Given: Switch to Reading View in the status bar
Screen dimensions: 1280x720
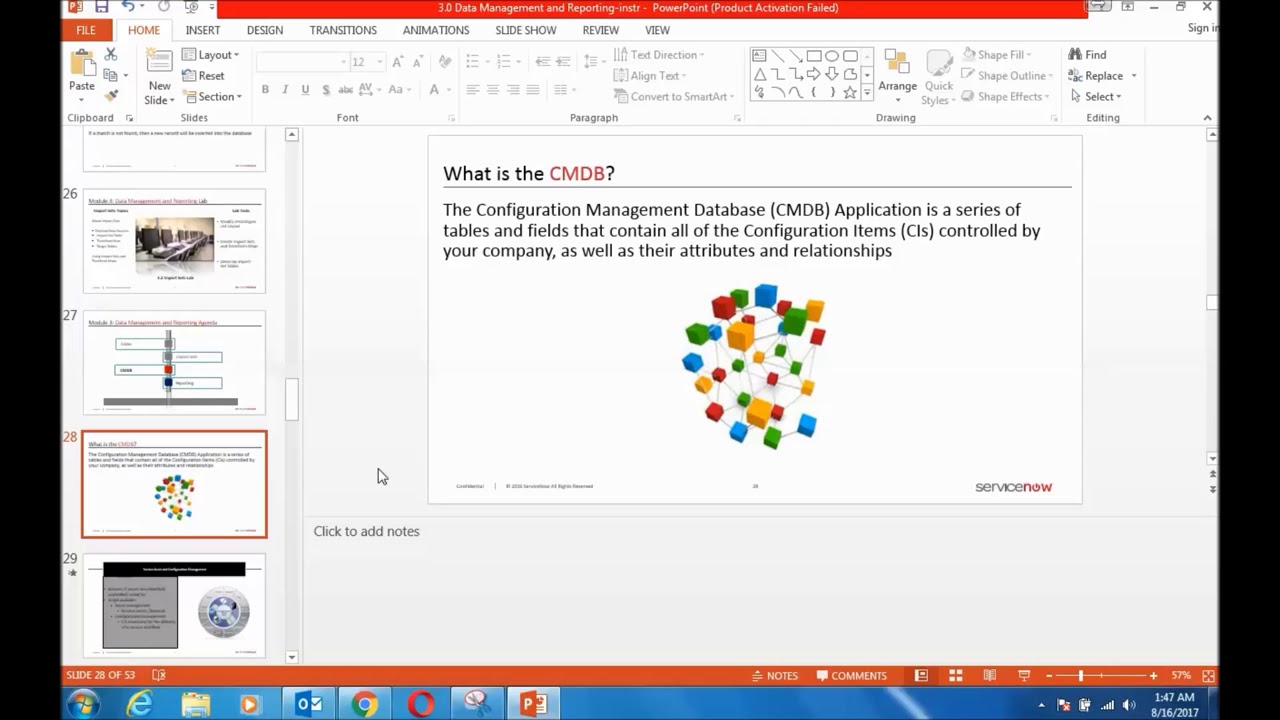Looking at the screenshot, I should [990, 676].
